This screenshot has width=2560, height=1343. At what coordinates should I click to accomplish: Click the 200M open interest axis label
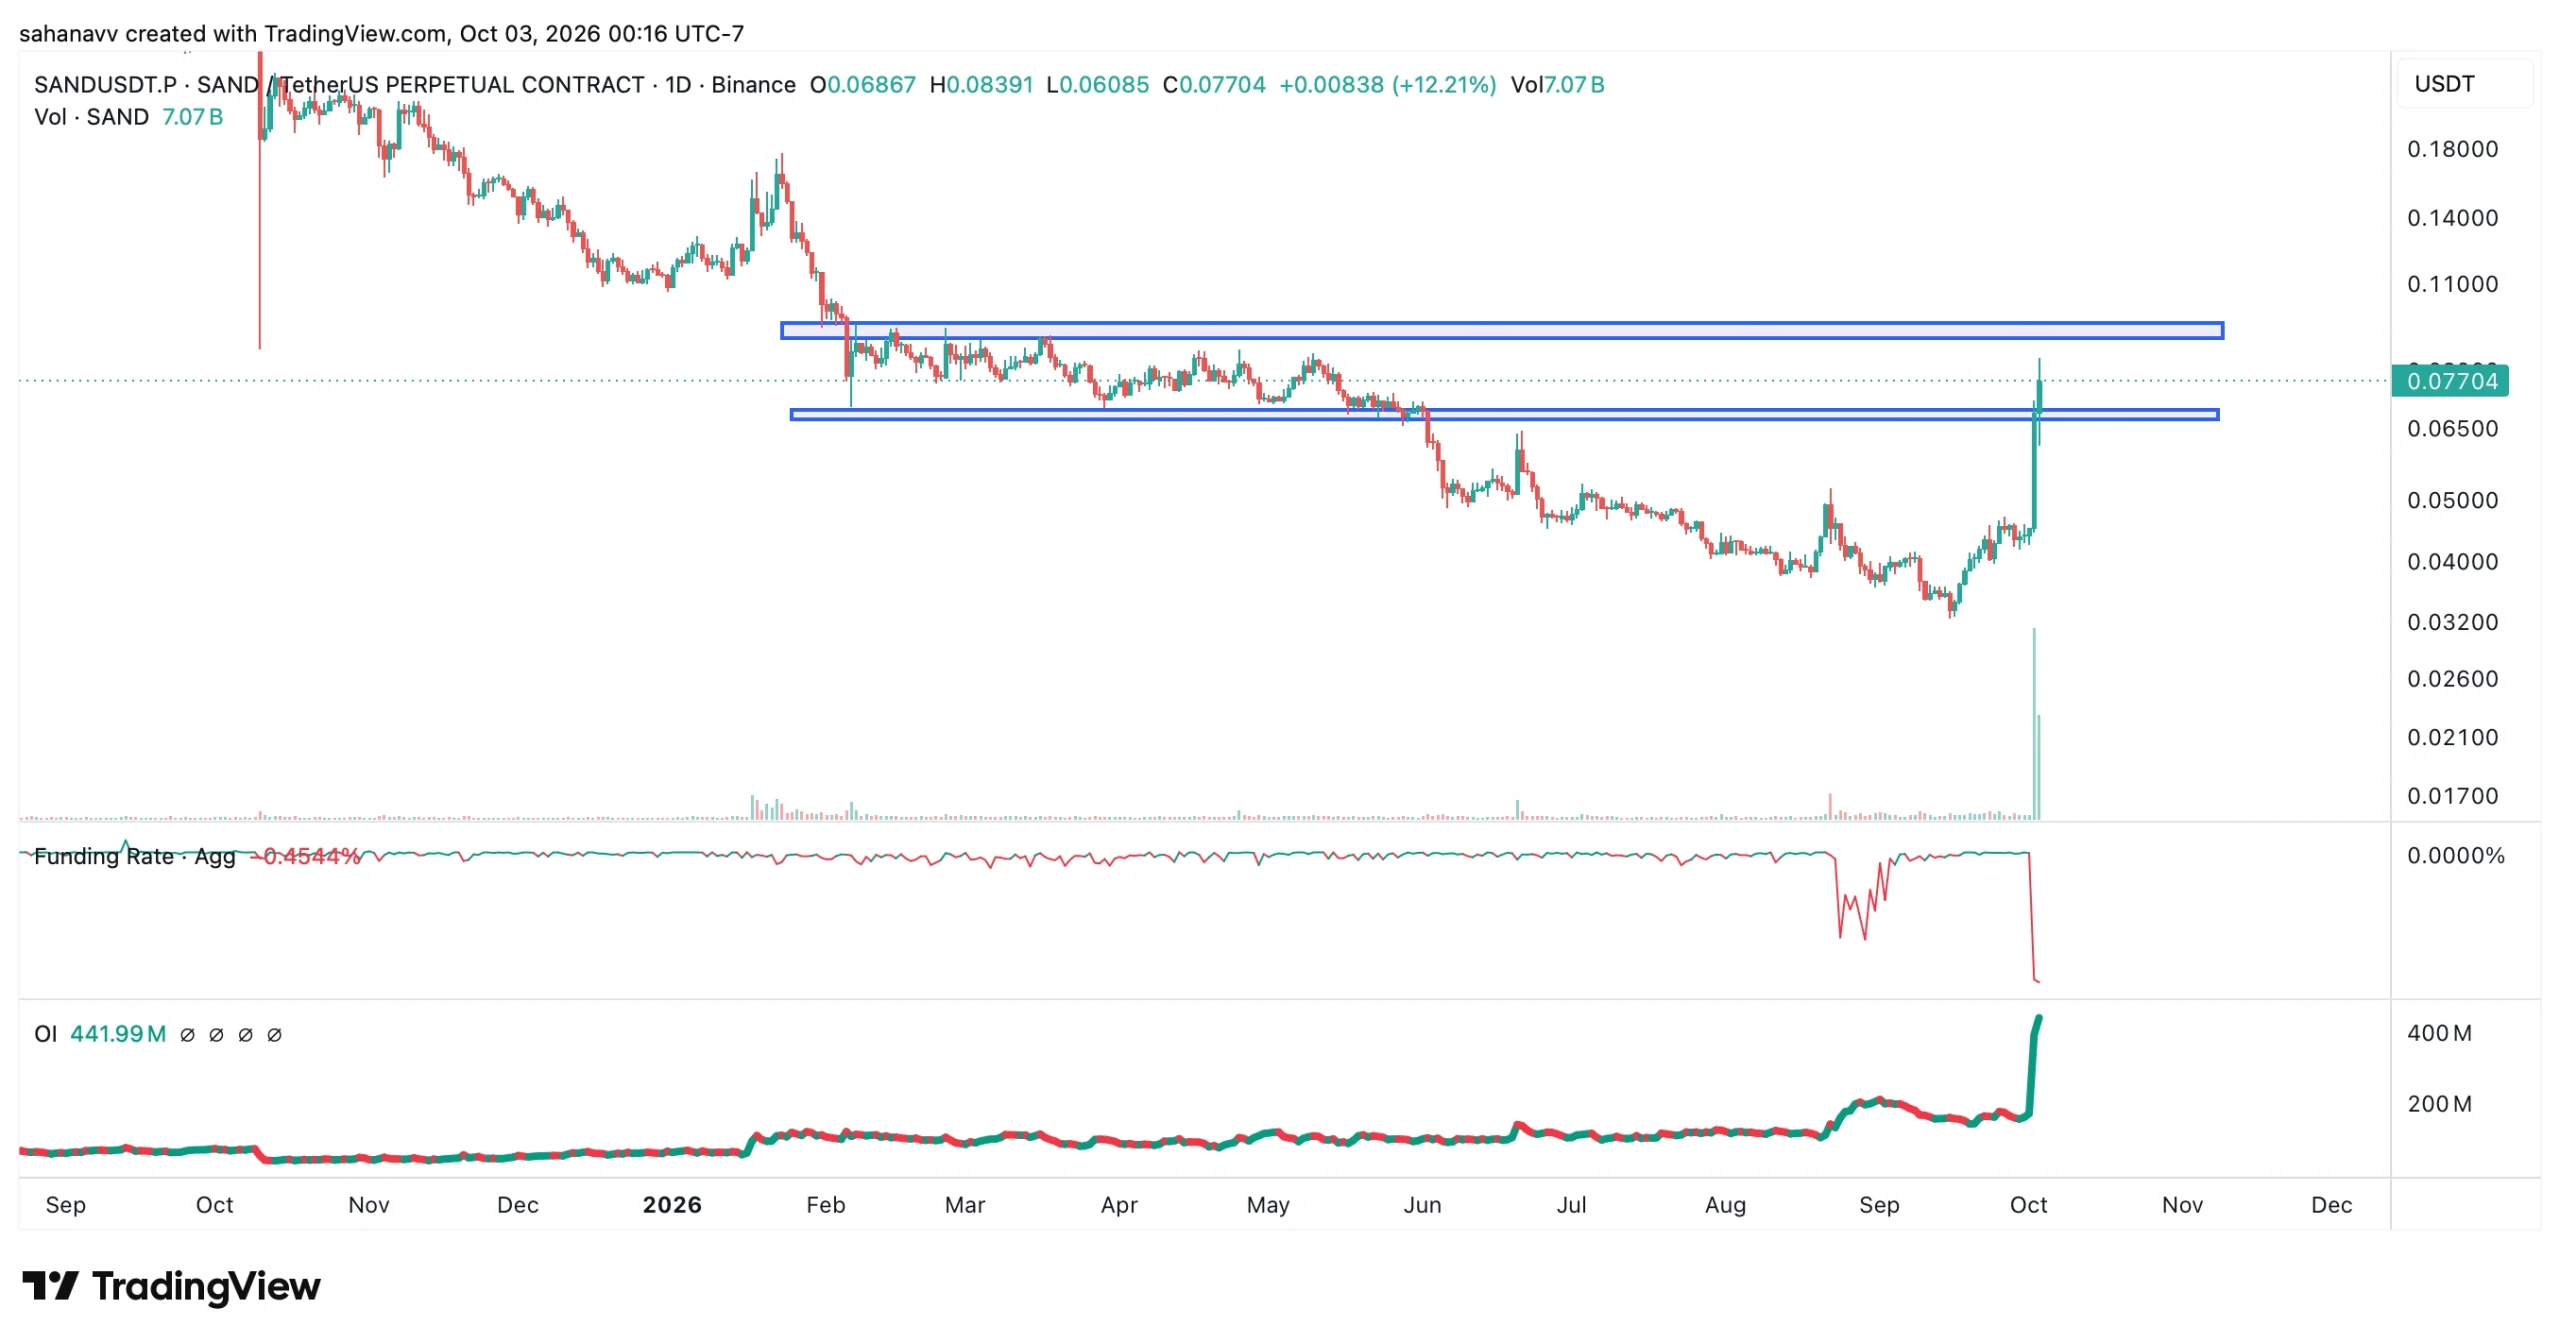2439,1104
